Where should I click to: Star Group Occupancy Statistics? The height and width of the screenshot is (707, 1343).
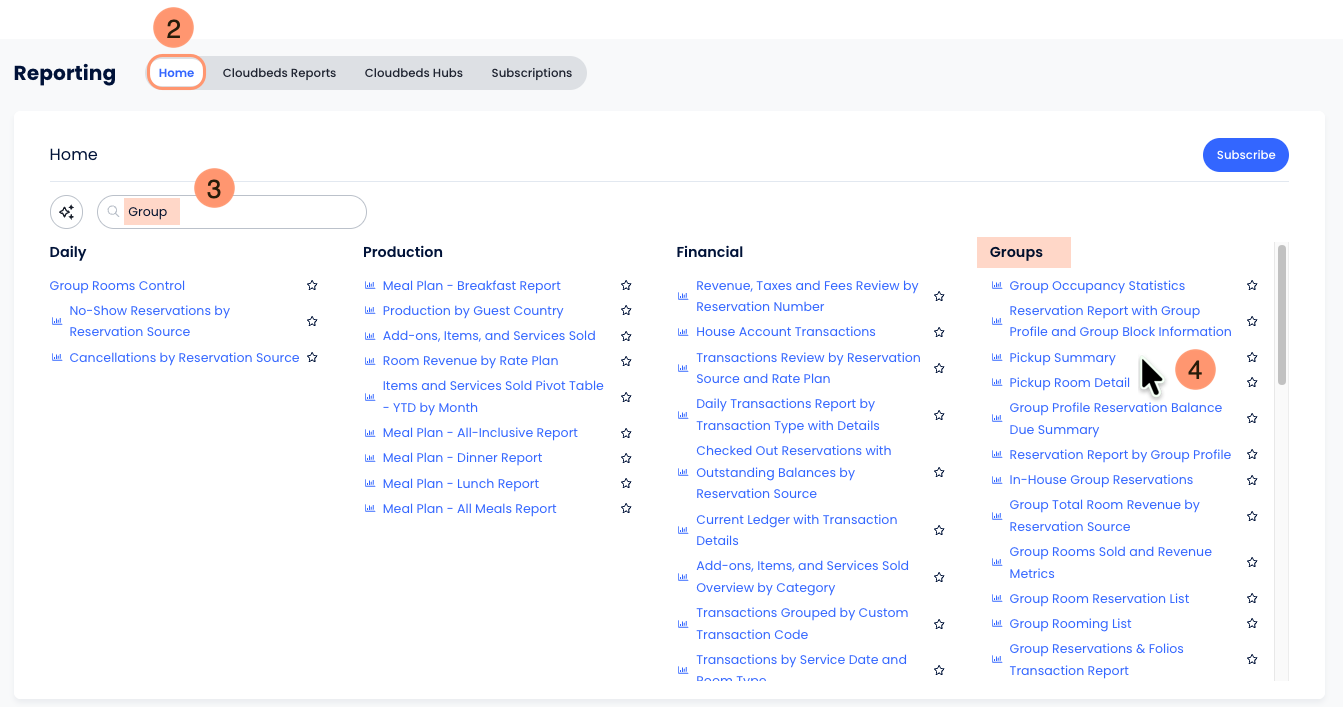click(x=1252, y=286)
